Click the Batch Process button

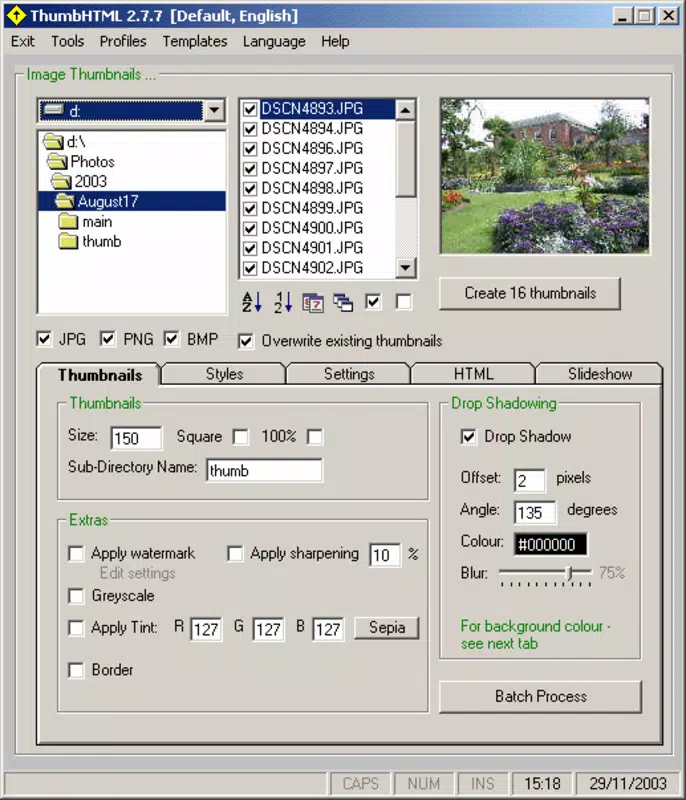coord(541,696)
